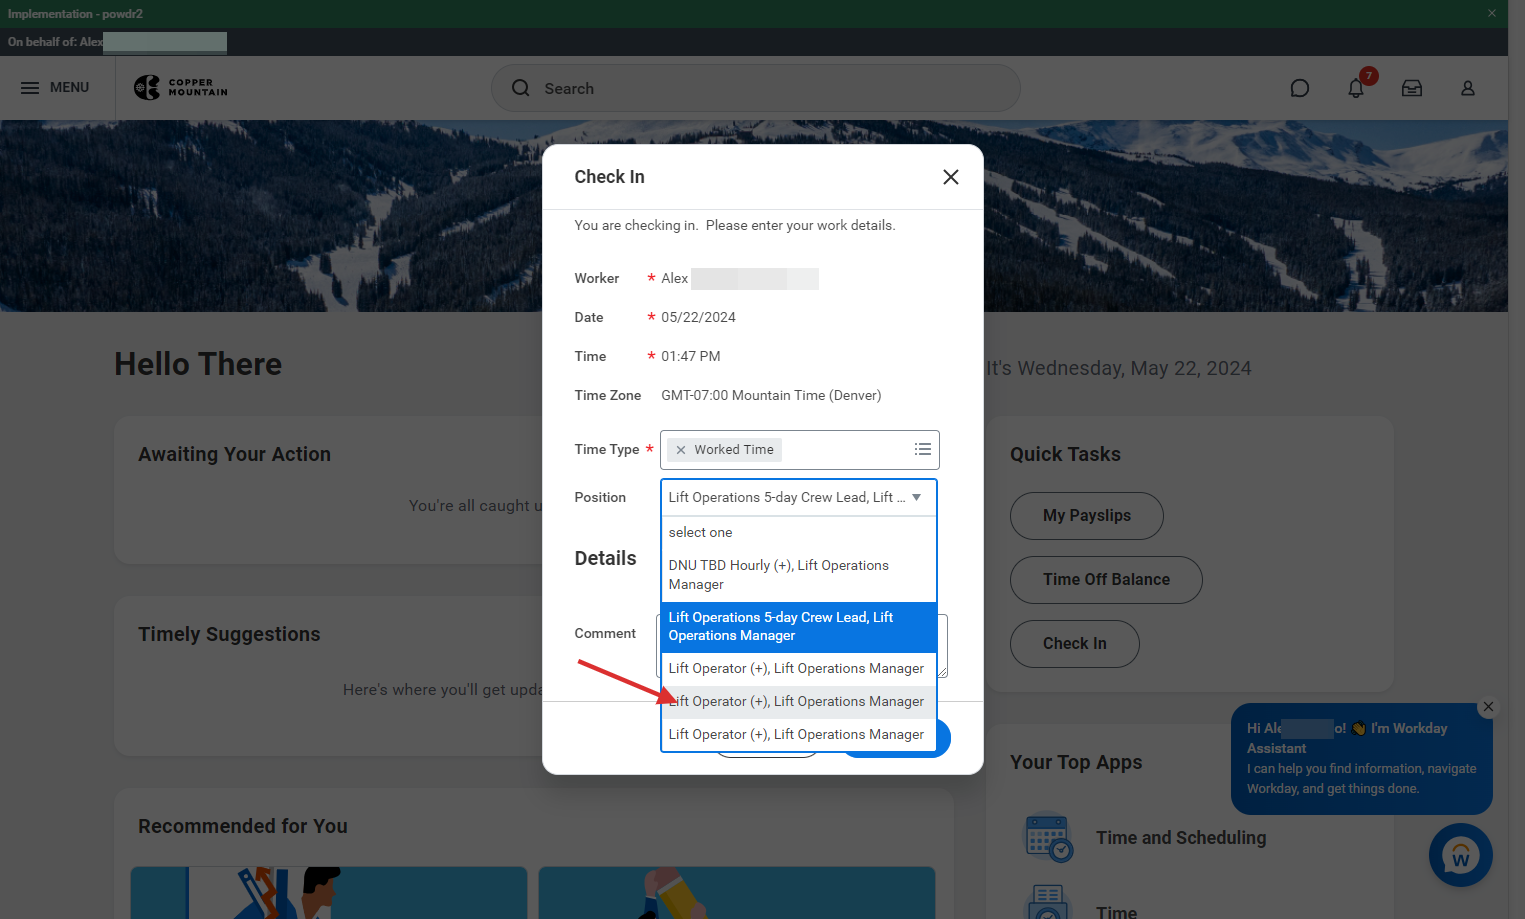Open My Payslips quick task
The height and width of the screenshot is (919, 1525).
click(x=1087, y=516)
